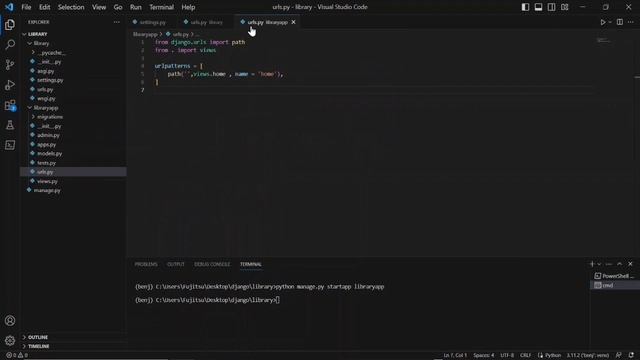
Task: Open the Search view in activity bar
Action: coord(10,44)
